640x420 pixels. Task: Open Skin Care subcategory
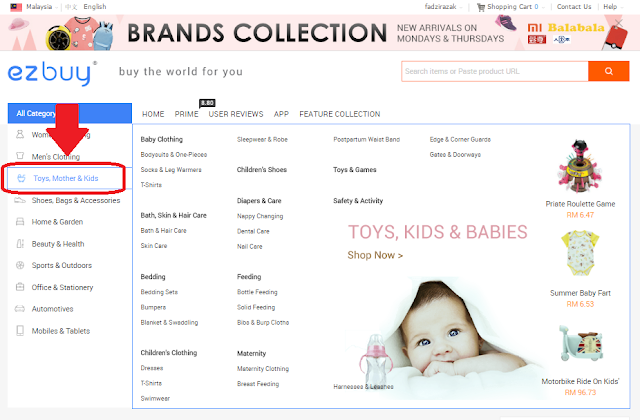[153, 246]
